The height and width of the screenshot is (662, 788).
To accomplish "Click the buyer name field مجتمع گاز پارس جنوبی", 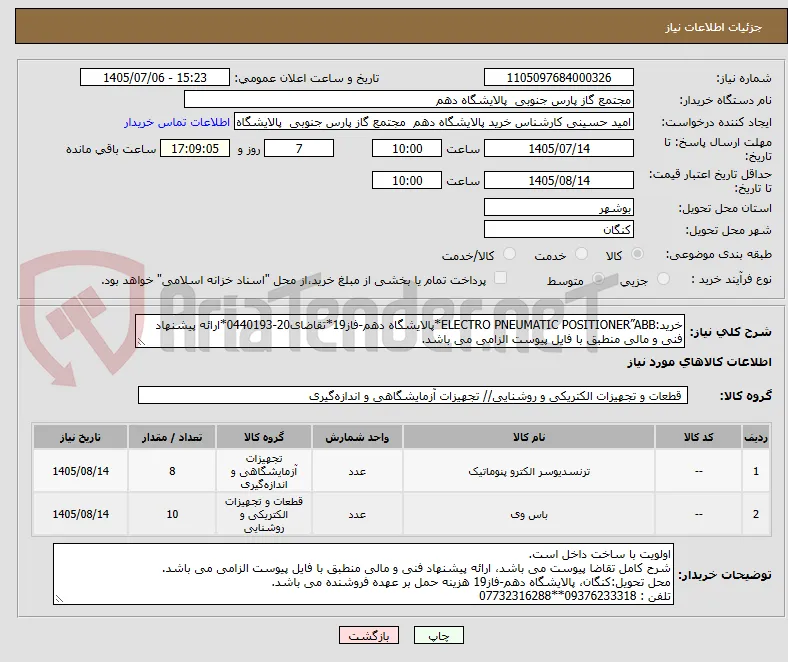I will point(409,100).
